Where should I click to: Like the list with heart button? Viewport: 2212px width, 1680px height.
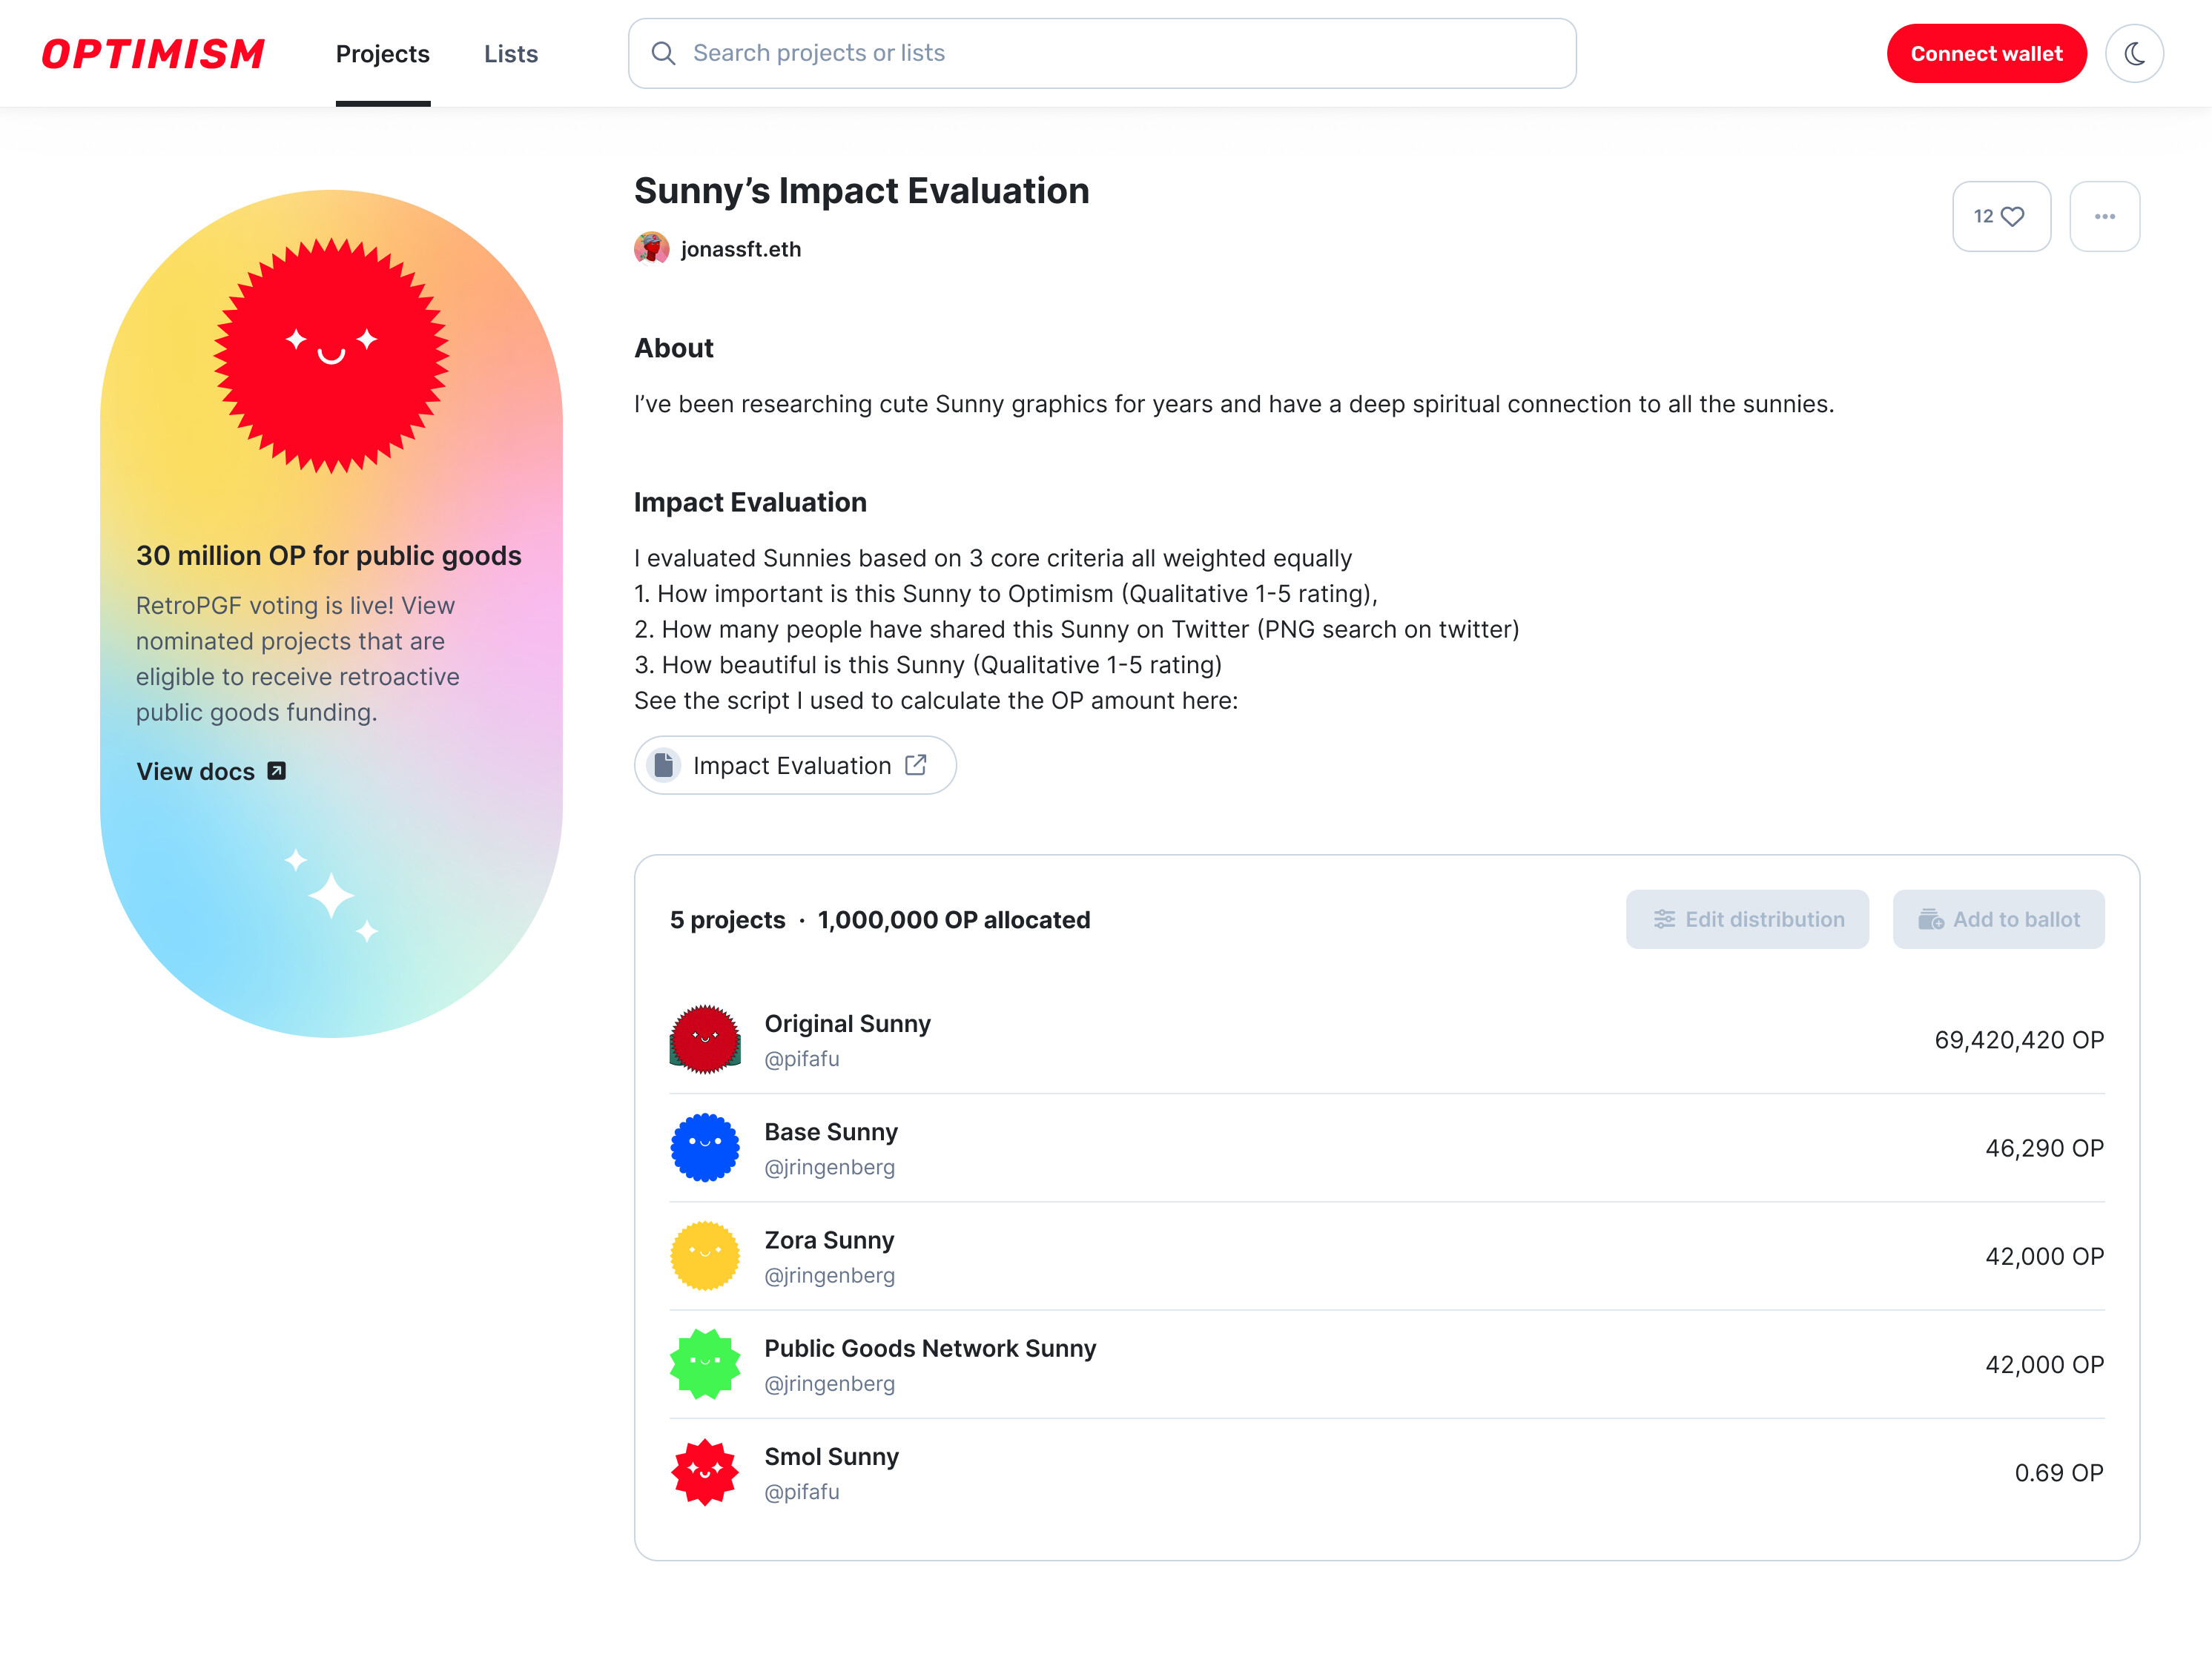click(x=2001, y=216)
